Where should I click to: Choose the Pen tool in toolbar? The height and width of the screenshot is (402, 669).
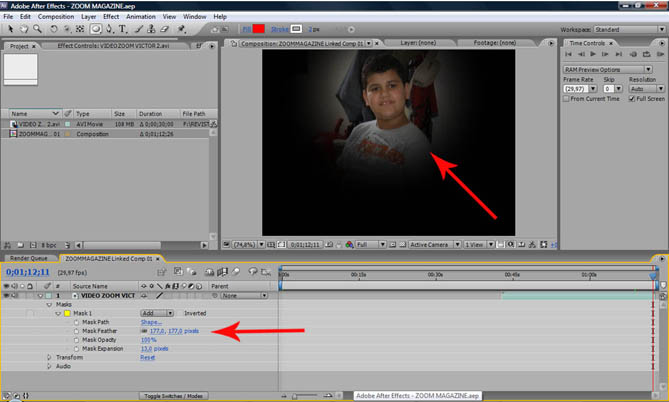click(108, 29)
